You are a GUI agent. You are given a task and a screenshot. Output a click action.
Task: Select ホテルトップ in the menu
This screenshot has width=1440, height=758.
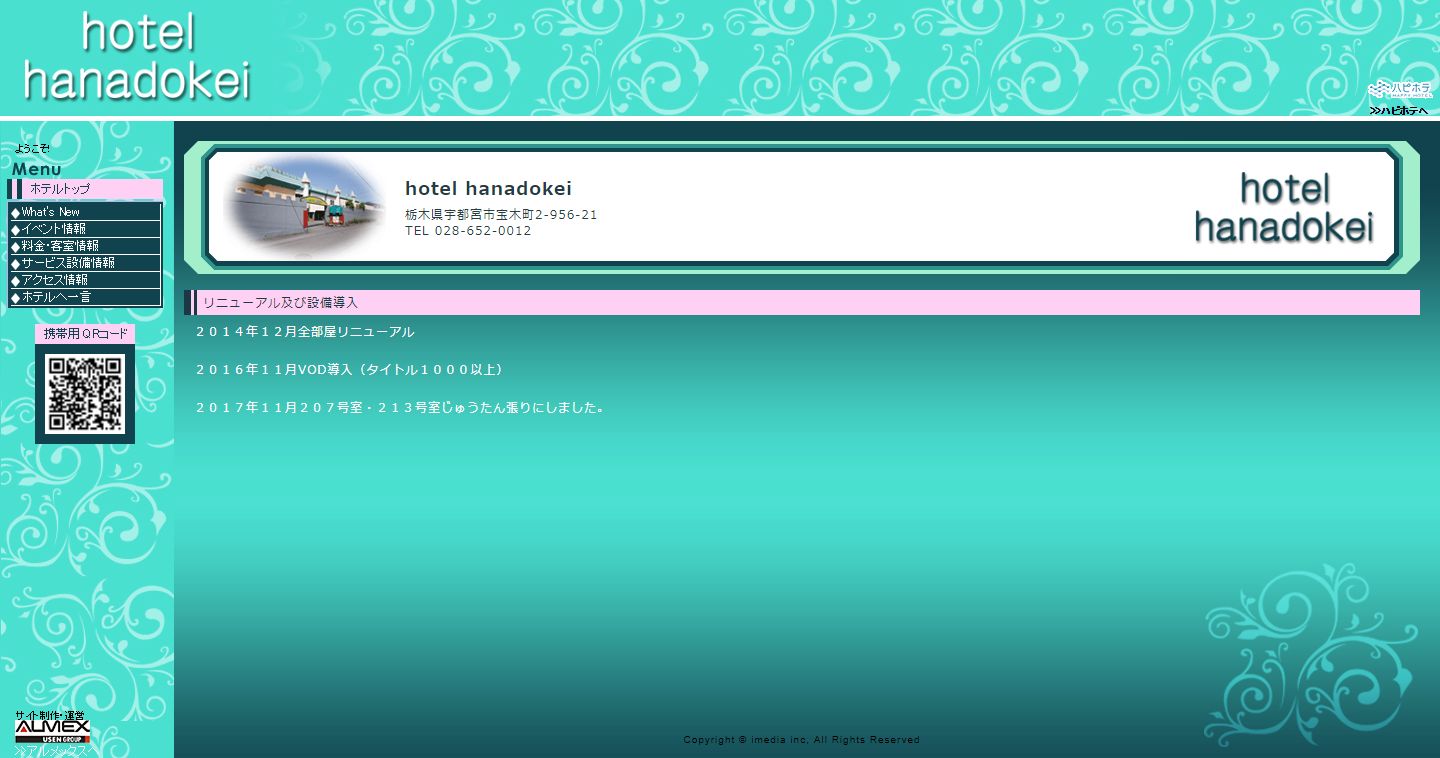(x=59, y=189)
